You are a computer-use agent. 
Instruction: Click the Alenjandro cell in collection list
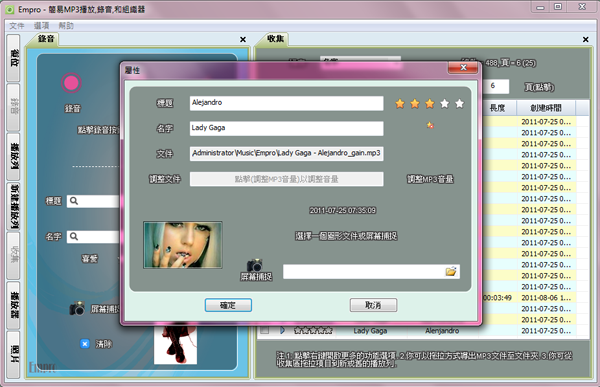tap(442, 331)
